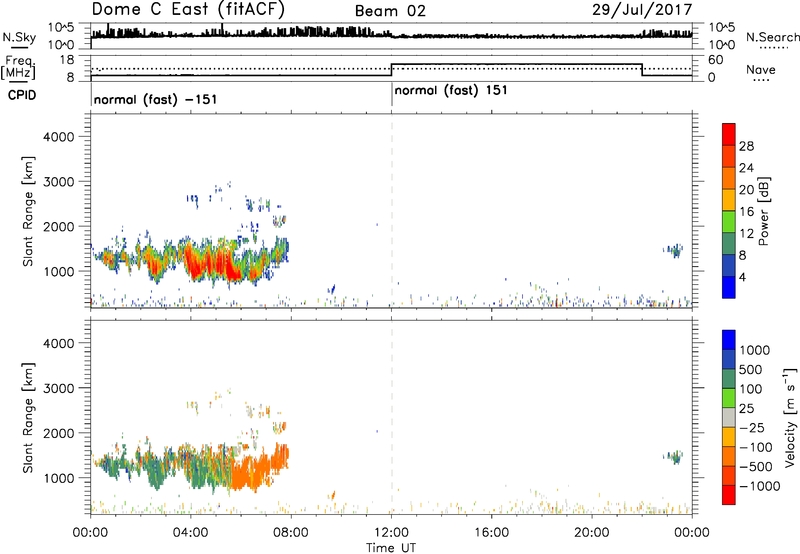The width and height of the screenshot is (800, 554).
Task: Click the Slant Range label of velocity panel
Action: (28, 418)
